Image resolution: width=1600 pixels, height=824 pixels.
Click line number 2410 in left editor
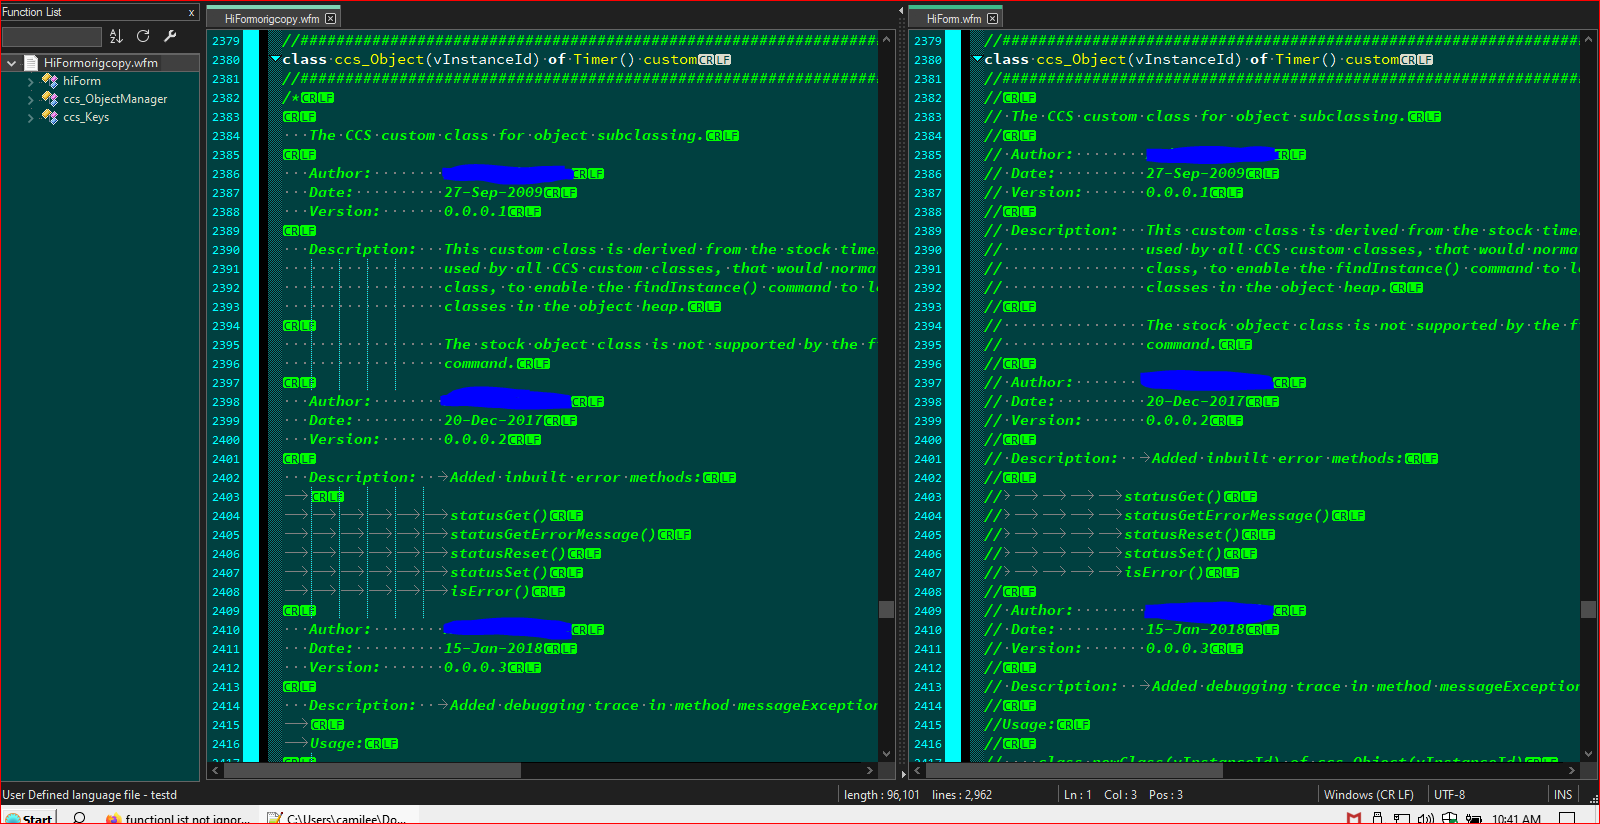[226, 630]
